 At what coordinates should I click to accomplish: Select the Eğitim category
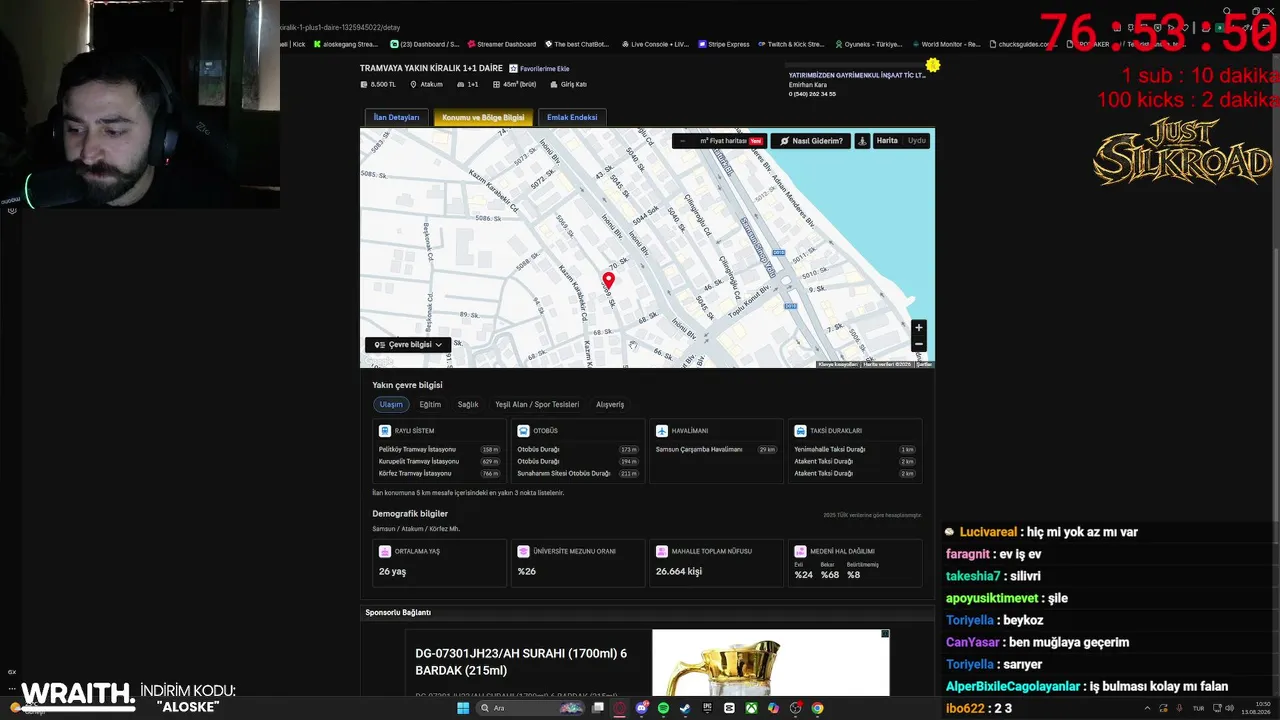(430, 405)
